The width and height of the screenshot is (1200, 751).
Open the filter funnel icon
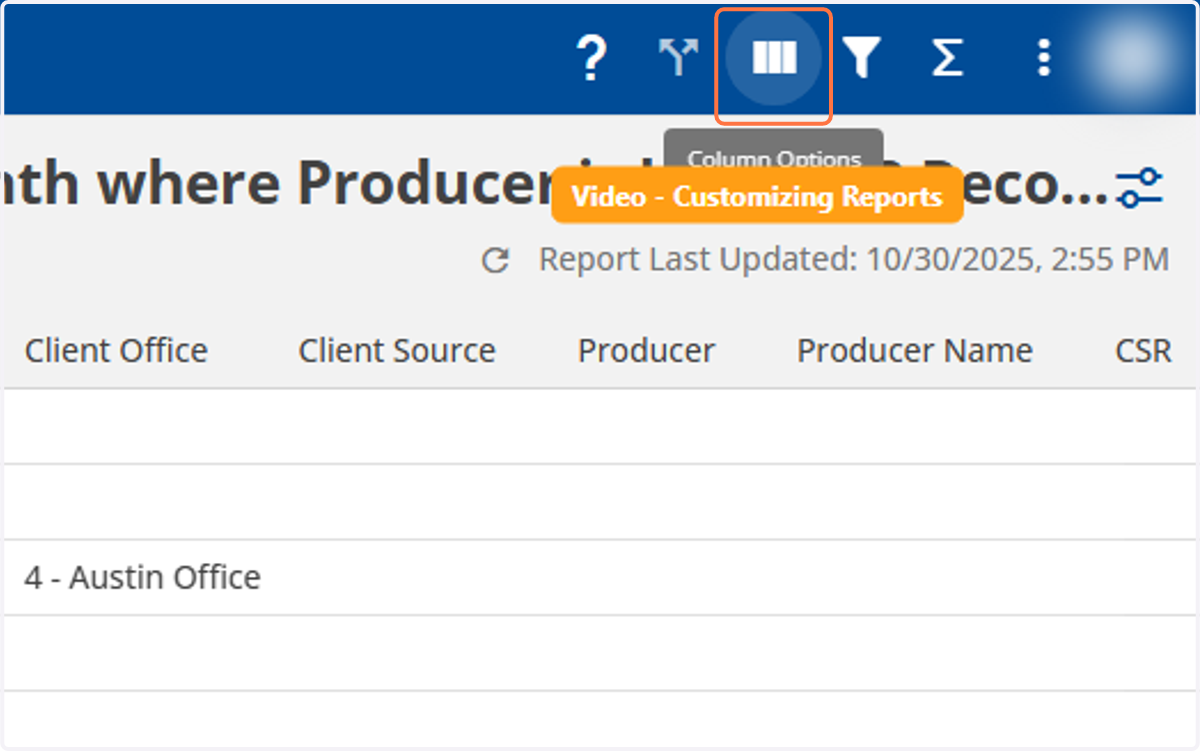point(861,58)
